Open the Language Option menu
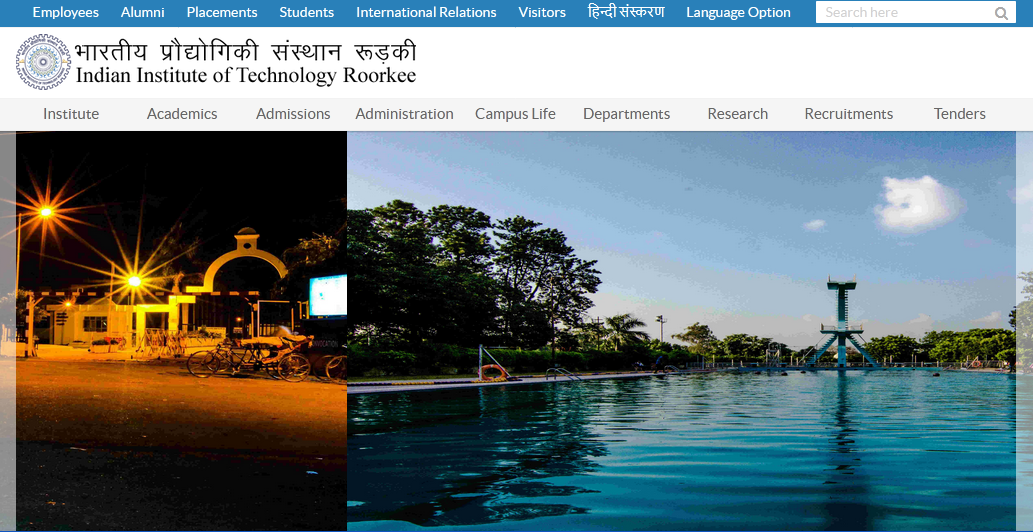This screenshot has height=532, width=1033. point(739,13)
